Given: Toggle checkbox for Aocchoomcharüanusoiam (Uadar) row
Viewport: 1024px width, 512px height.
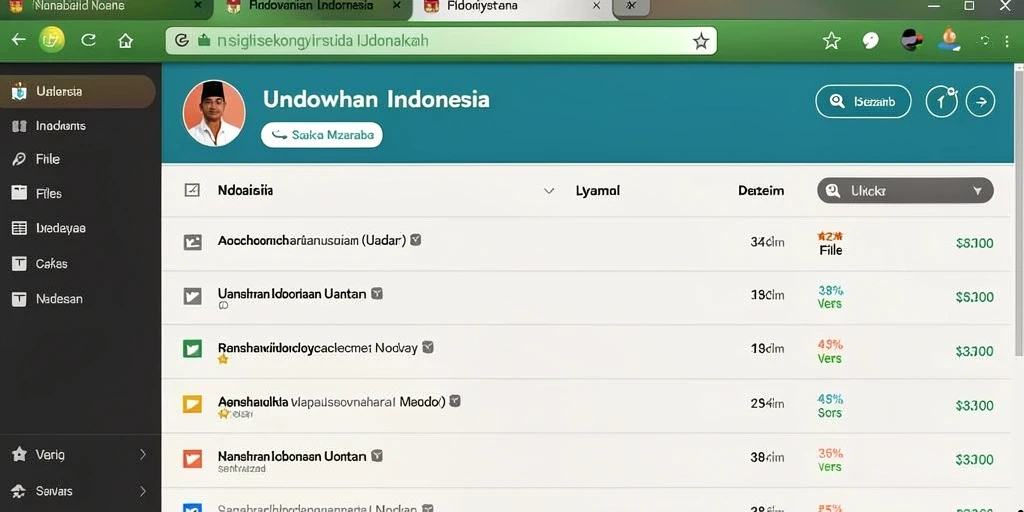Looking at the screenshot, I should pos(192,243).
